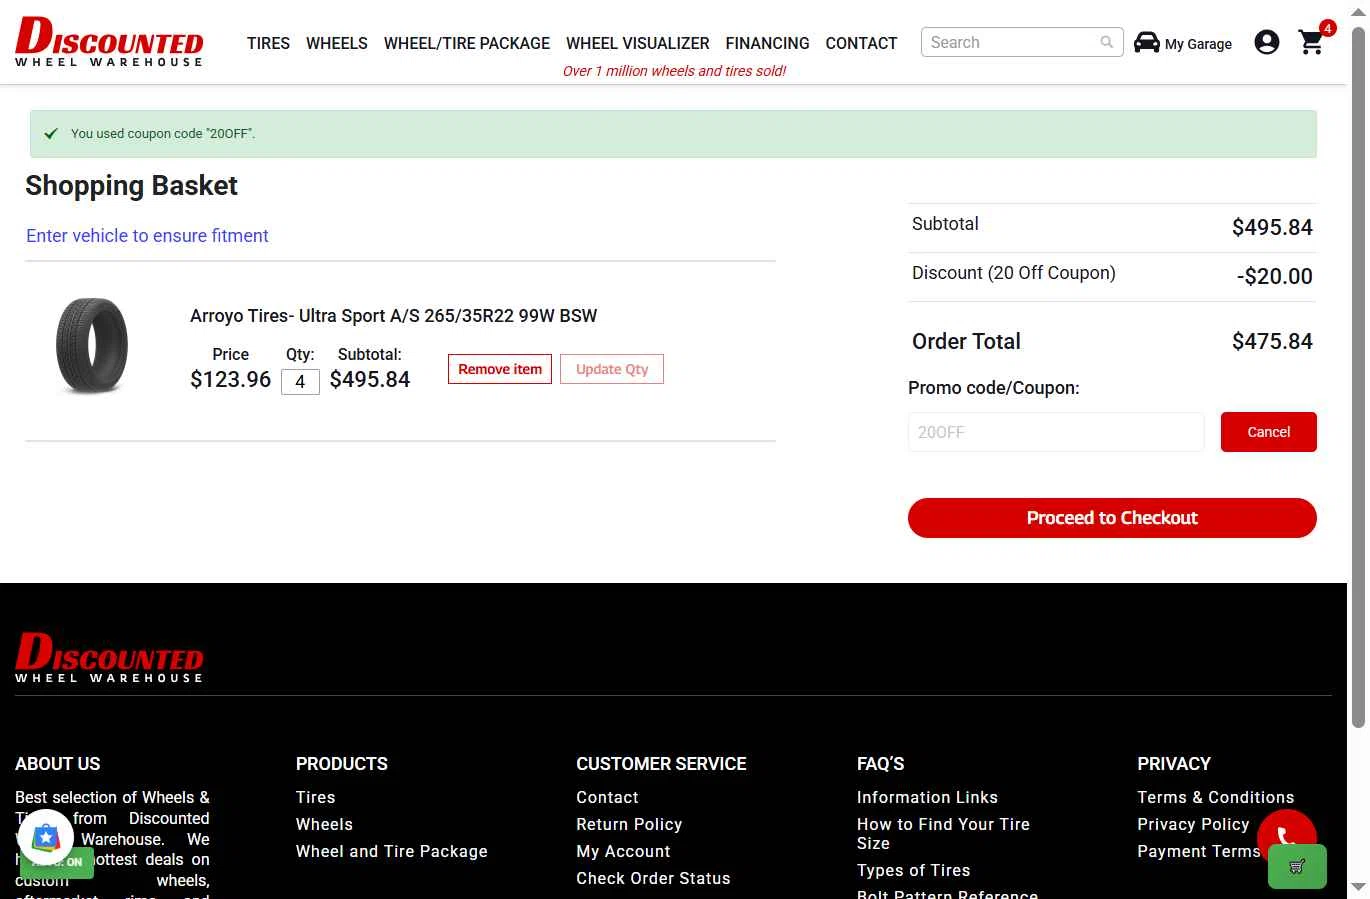Click the footer Discounted Wheel Warehouse logo
The width and height of the screenshot is (1370, 899).
pyautogui.click(x=109, y=657)
